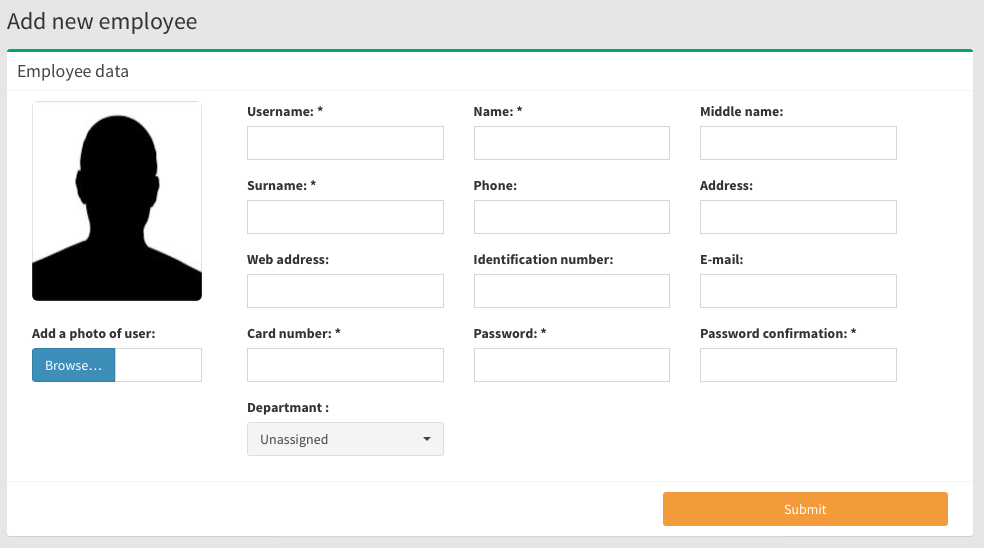Click the Add new employee page title
This screenshot has width=984, height=548.
tap(102, 21)
